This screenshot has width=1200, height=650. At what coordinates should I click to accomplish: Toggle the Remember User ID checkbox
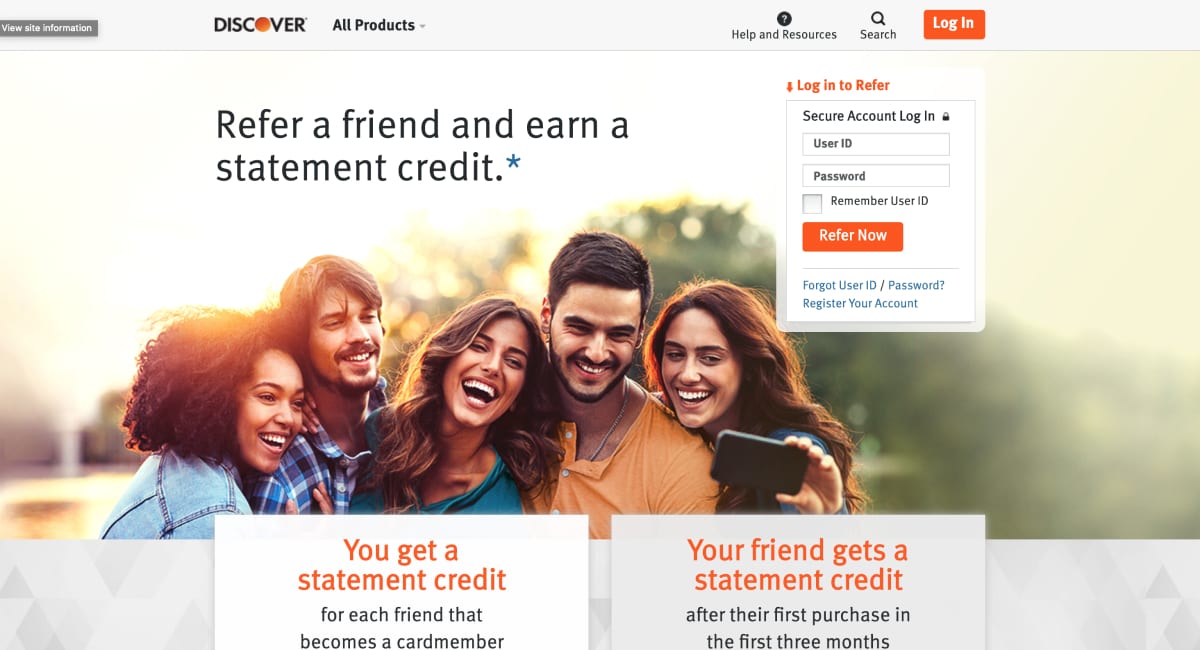[812, 203]
